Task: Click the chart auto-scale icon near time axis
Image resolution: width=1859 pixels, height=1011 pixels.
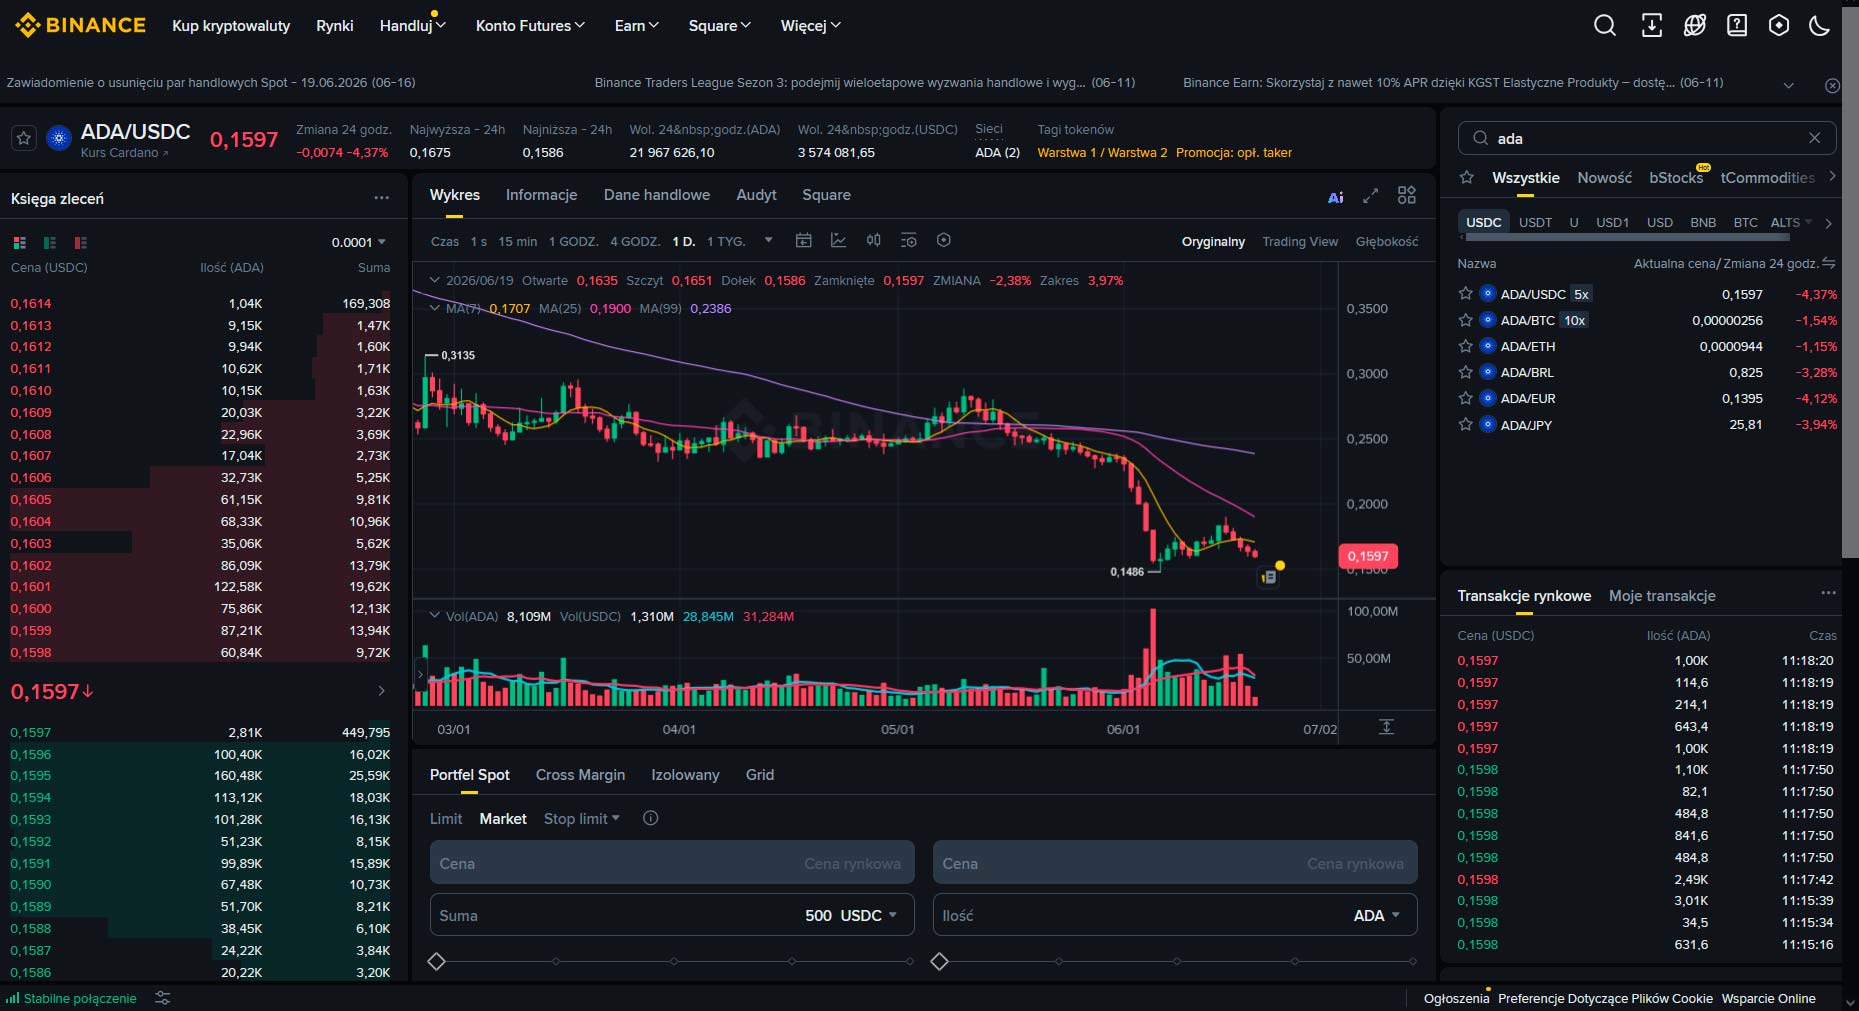Action: tap(1386, 727)
